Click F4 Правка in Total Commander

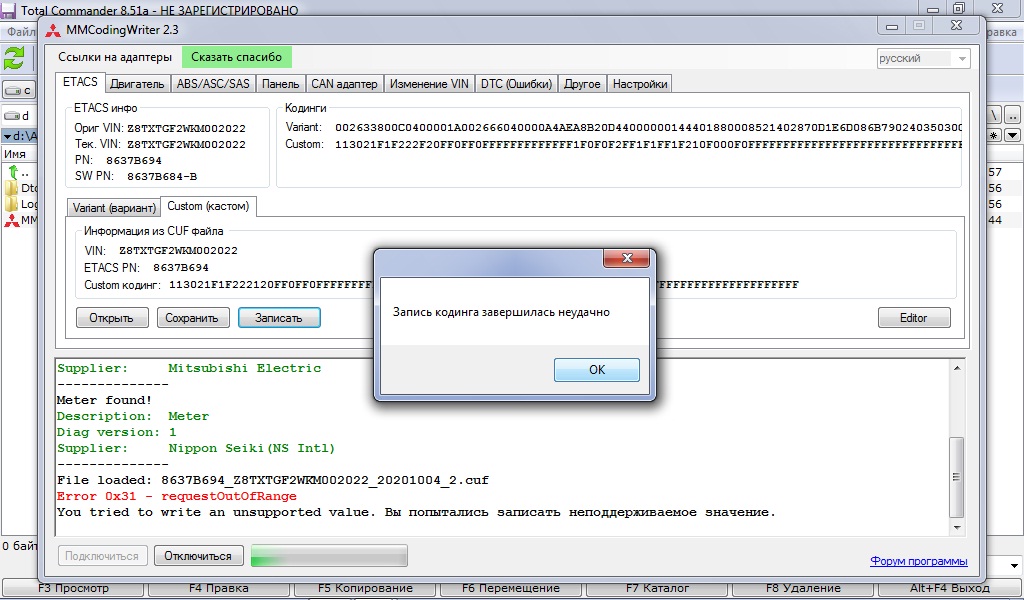(219, 588)
